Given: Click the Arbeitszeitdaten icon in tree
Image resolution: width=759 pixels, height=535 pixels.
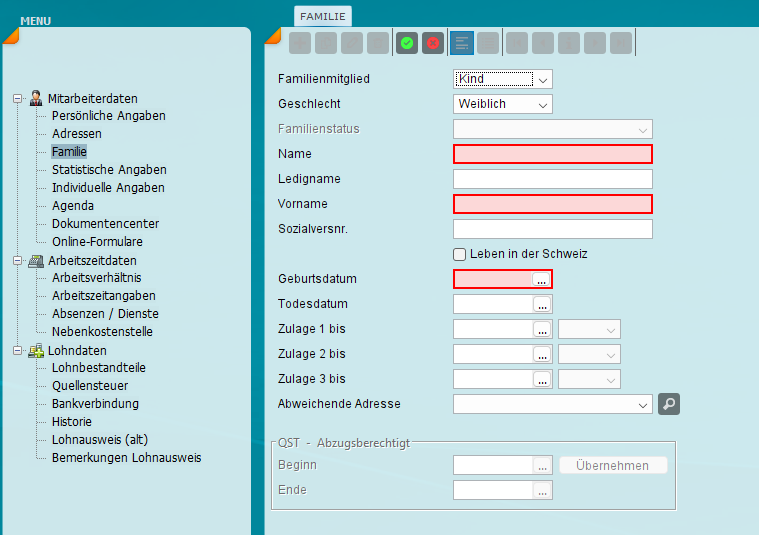Looking at the screenshot, I should (x=36, y=261).
